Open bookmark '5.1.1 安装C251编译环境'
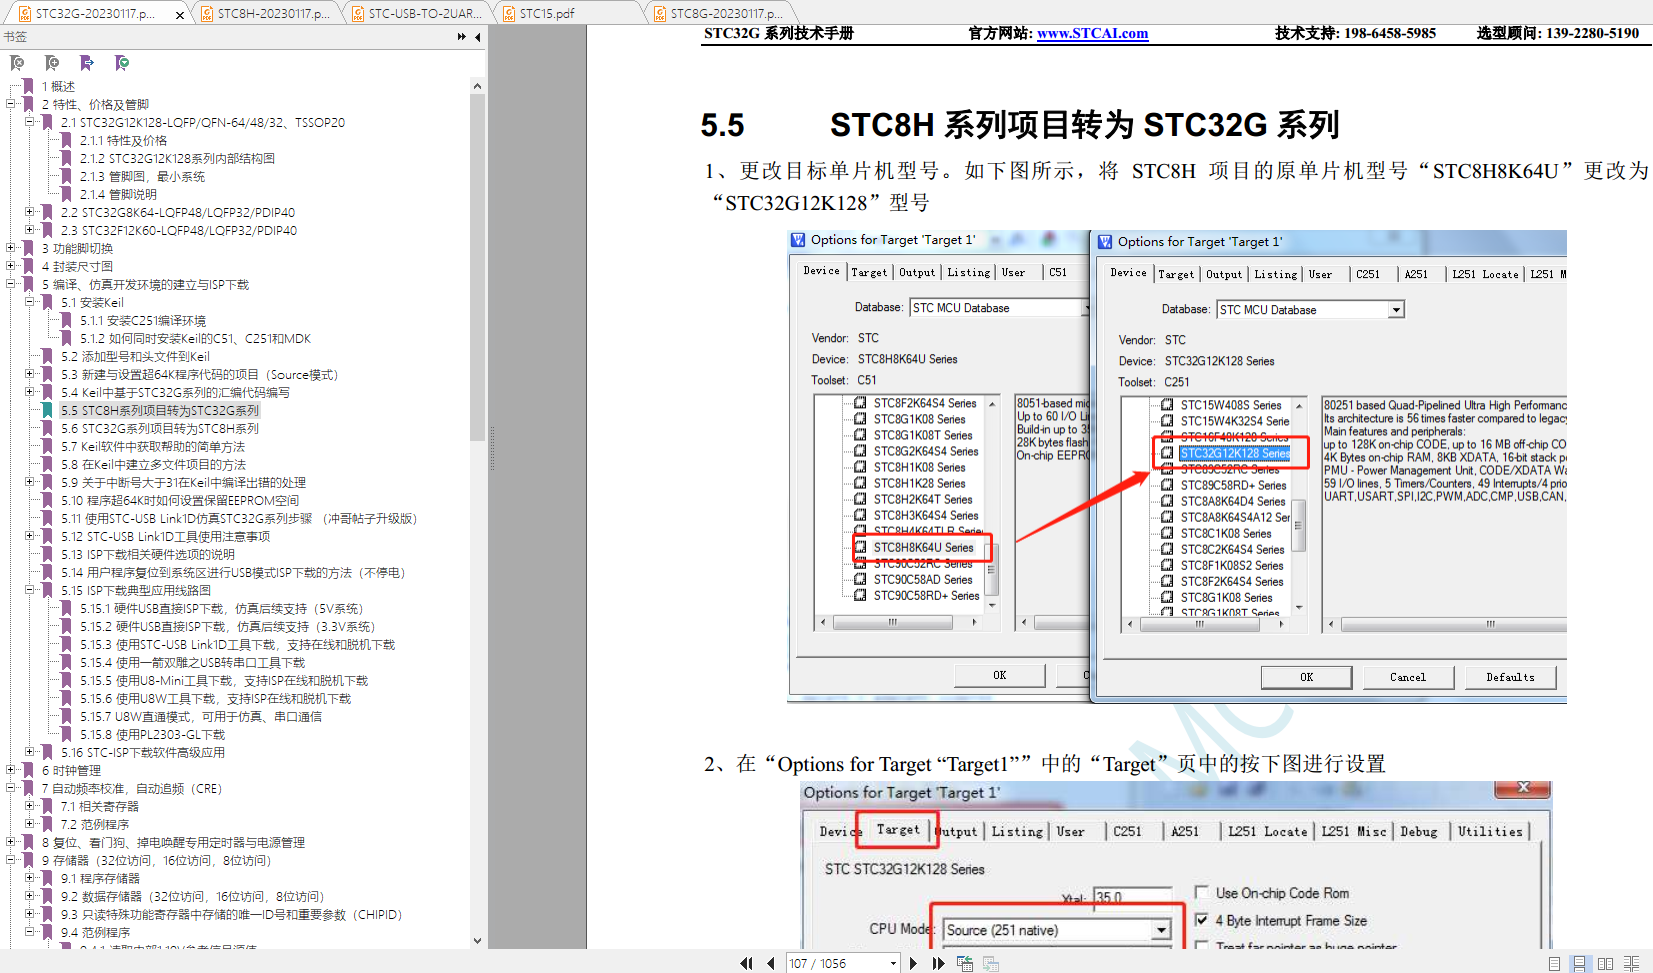 click(143, 320)
